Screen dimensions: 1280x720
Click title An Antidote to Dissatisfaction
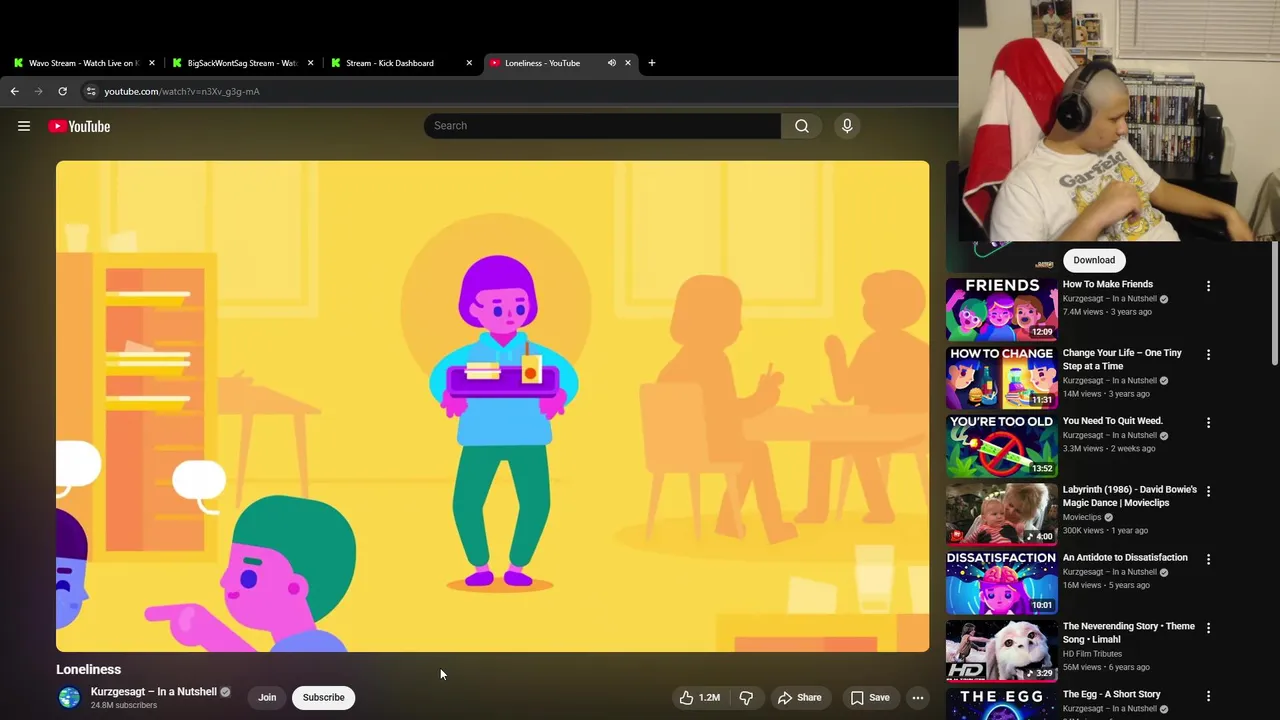[x=1125, y=558]
